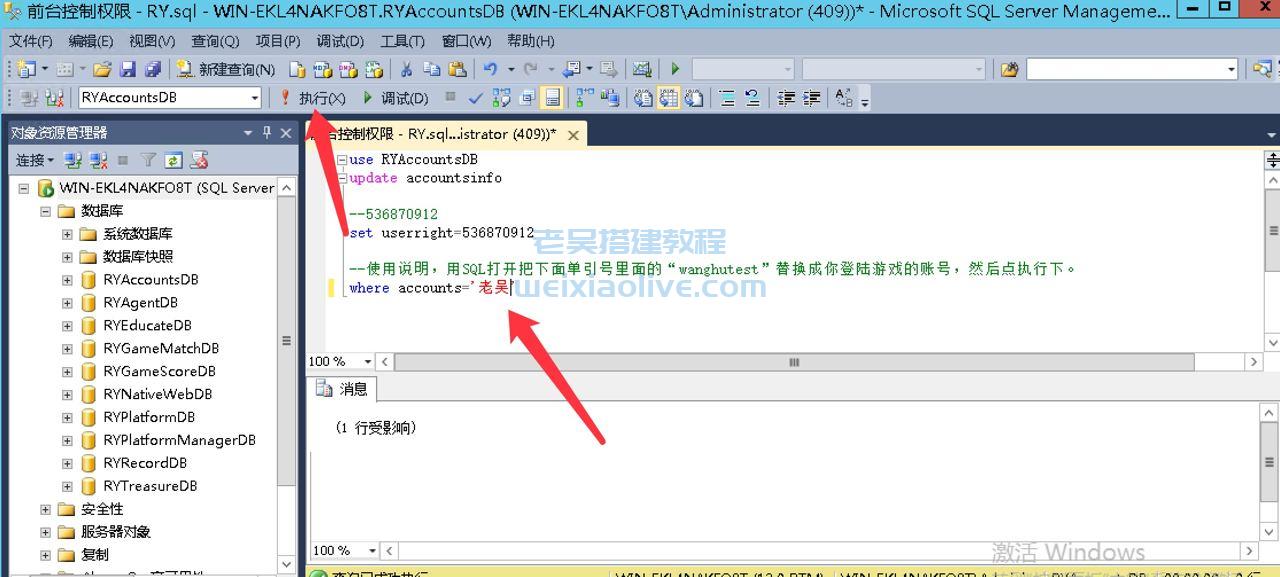1280x577 pixels.
Task: Click the Open File folder icon
Action: pyautogui.click(x=102, y=69)
